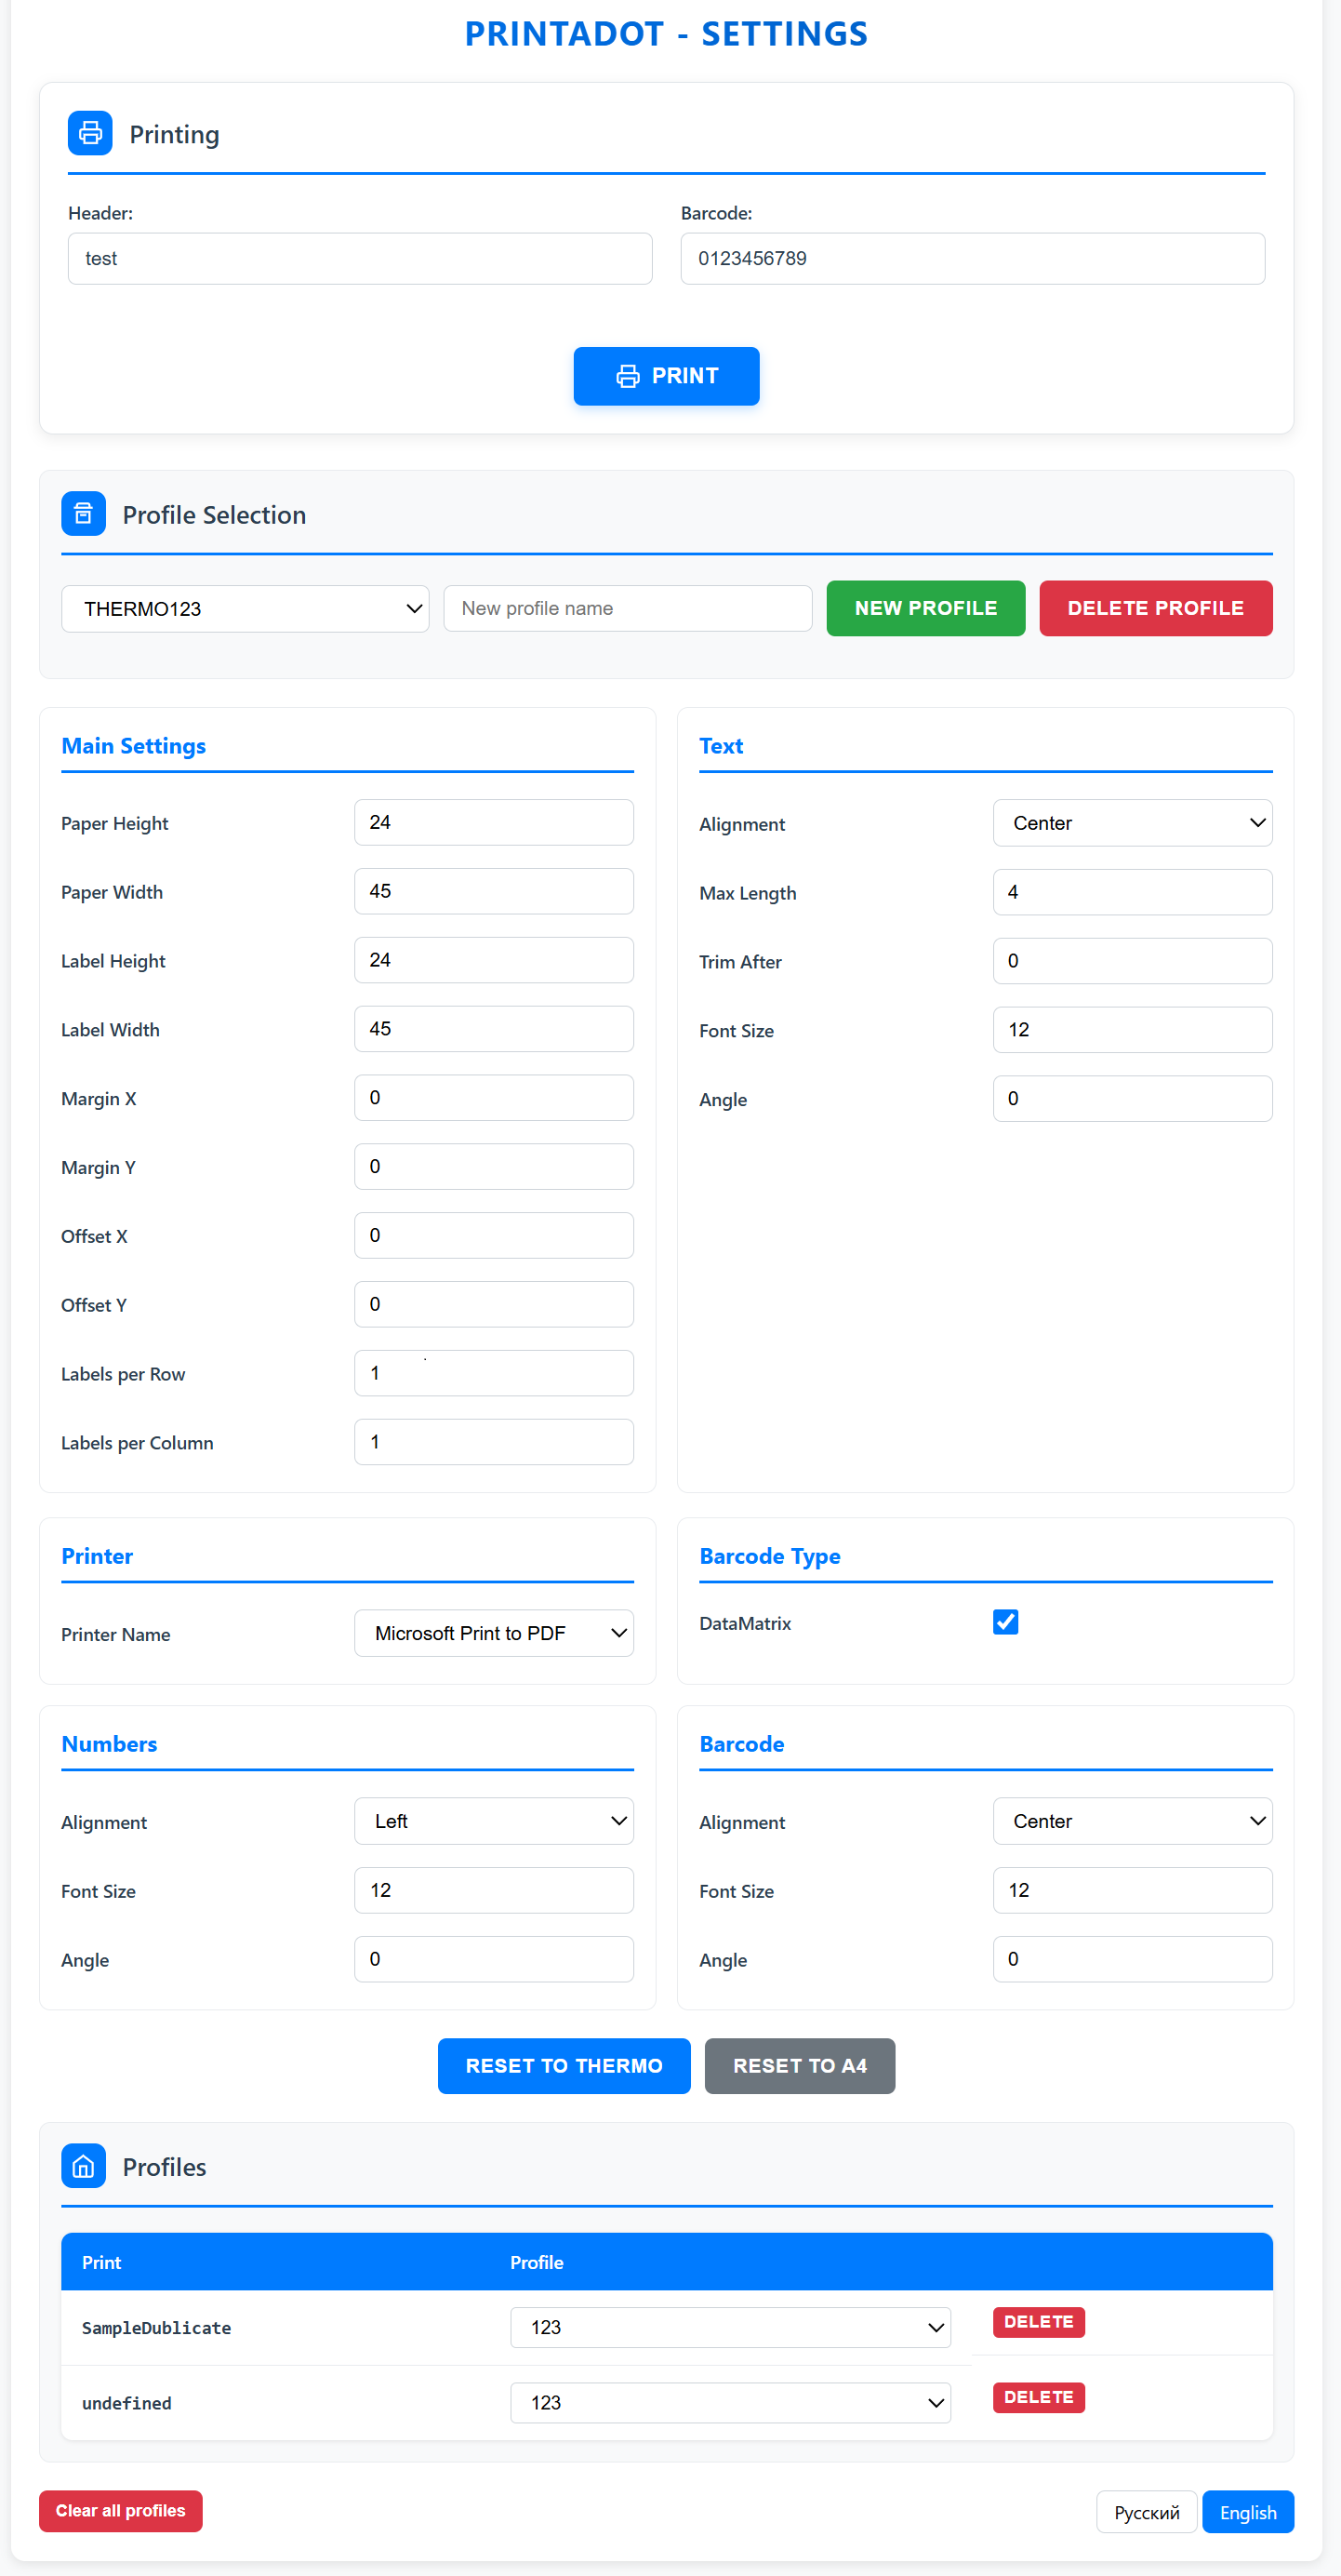Open the THERMO123 profile dropdown
The width and height of the screenshot is (1341, 2576).
tap(245, 609)
